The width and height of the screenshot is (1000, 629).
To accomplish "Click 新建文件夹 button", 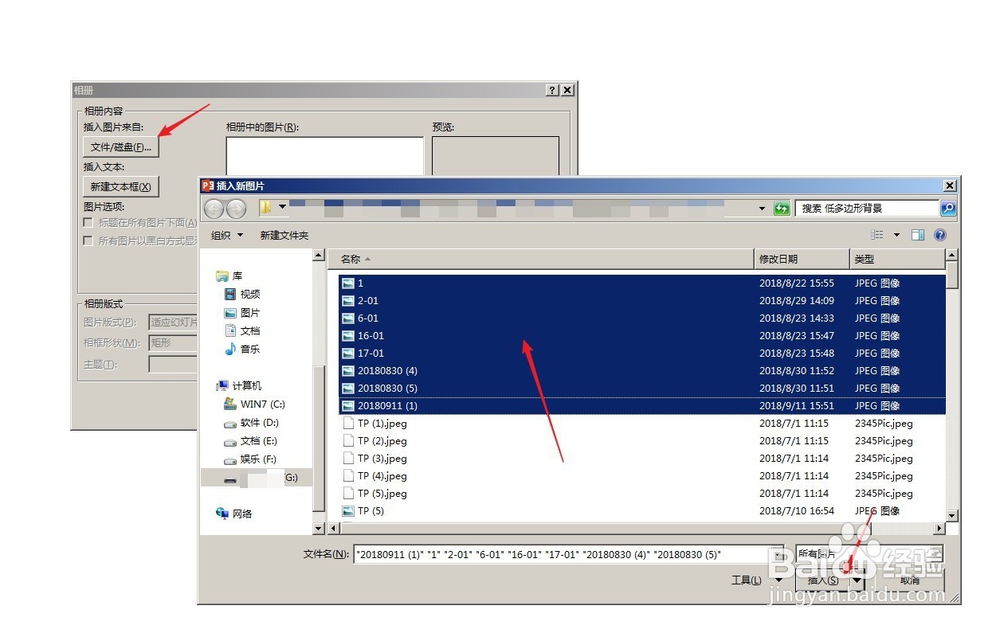I will [x=284, y=235].
